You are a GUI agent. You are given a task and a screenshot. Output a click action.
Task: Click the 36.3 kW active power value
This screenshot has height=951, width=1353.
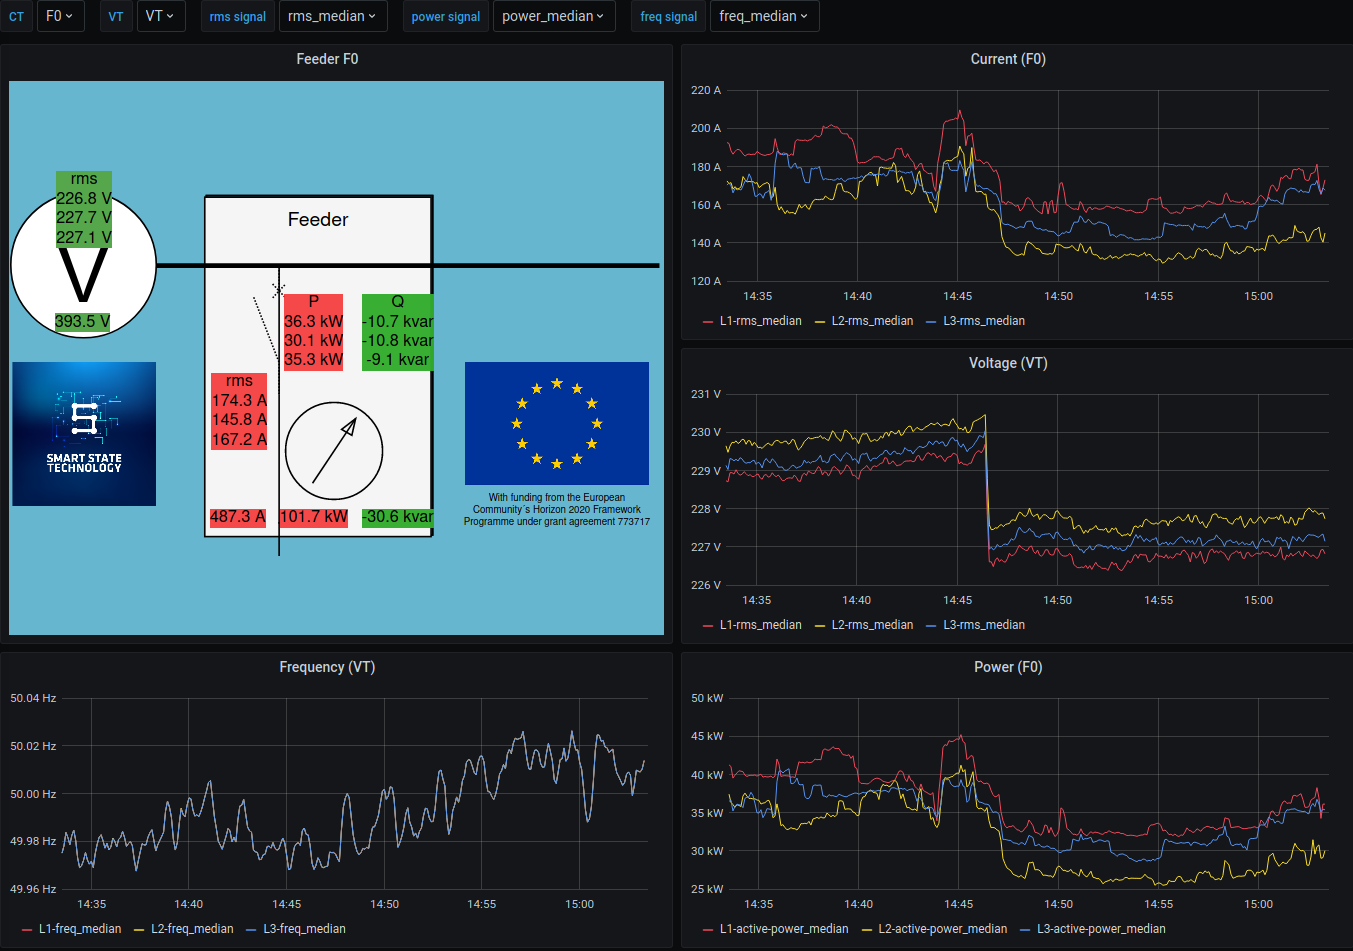tap(313, 321)
